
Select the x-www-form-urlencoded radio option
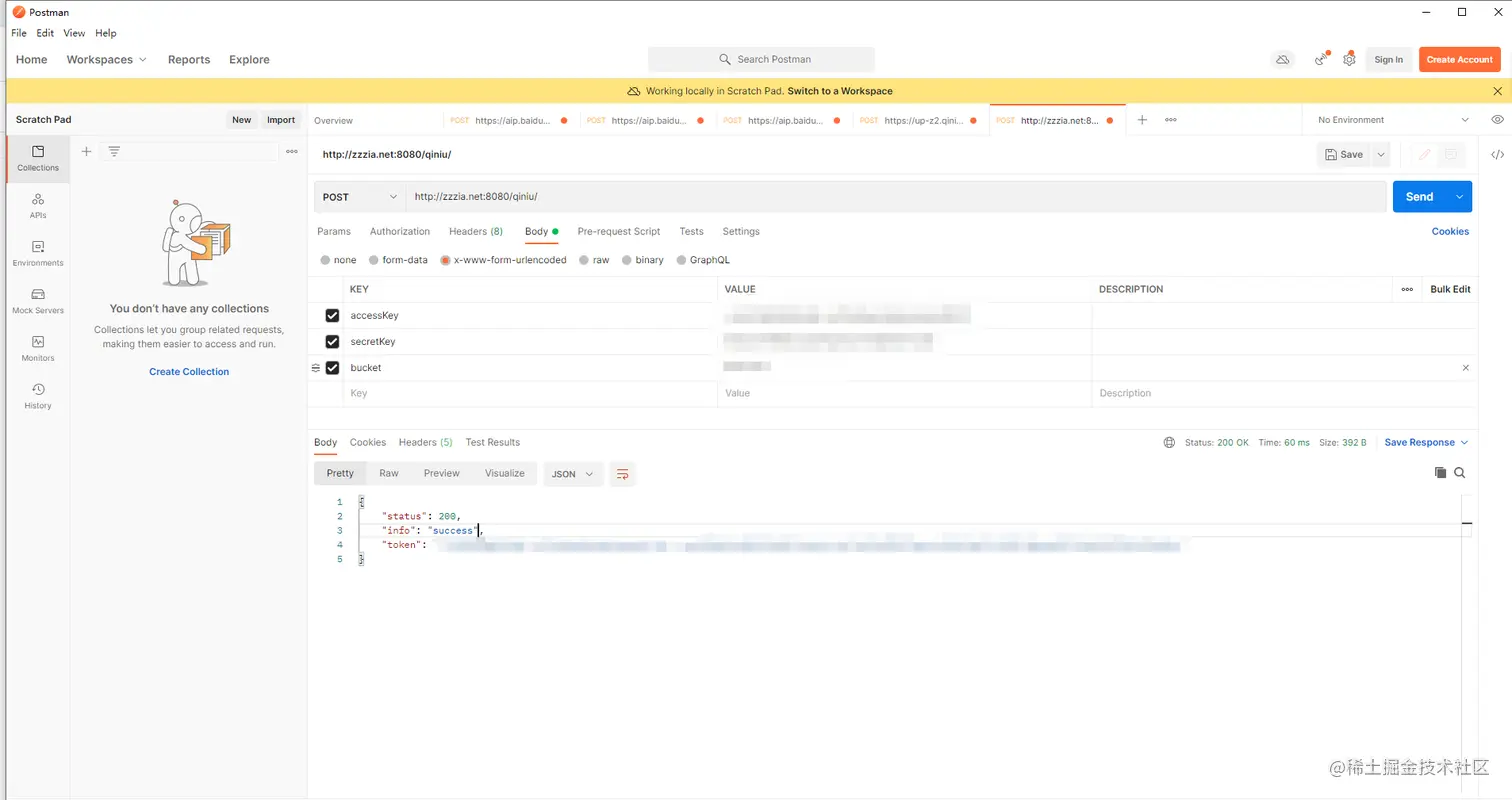[445, 260]
